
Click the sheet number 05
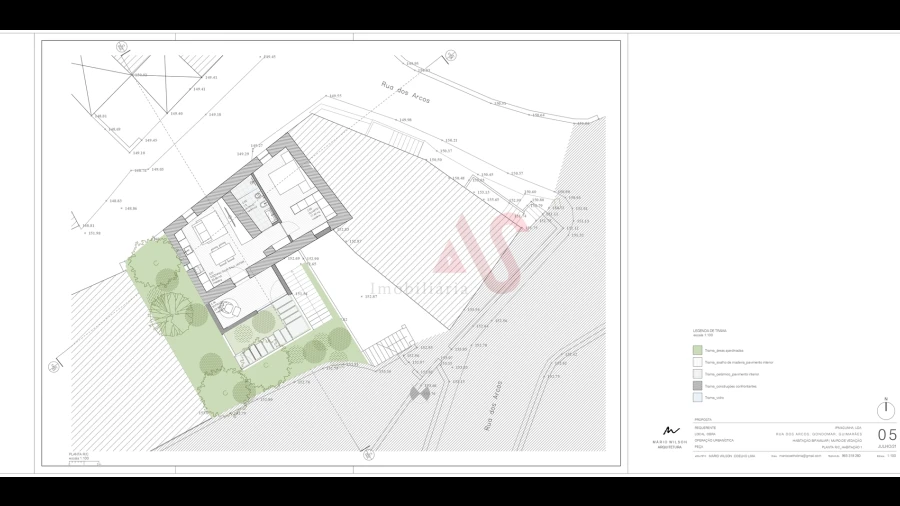pos(886,435)
